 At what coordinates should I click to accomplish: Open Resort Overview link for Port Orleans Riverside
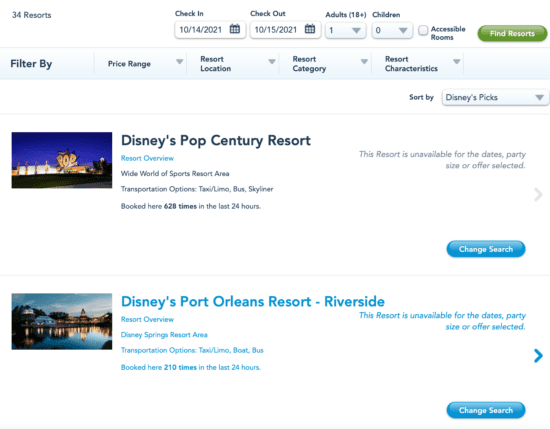[147, 319]
